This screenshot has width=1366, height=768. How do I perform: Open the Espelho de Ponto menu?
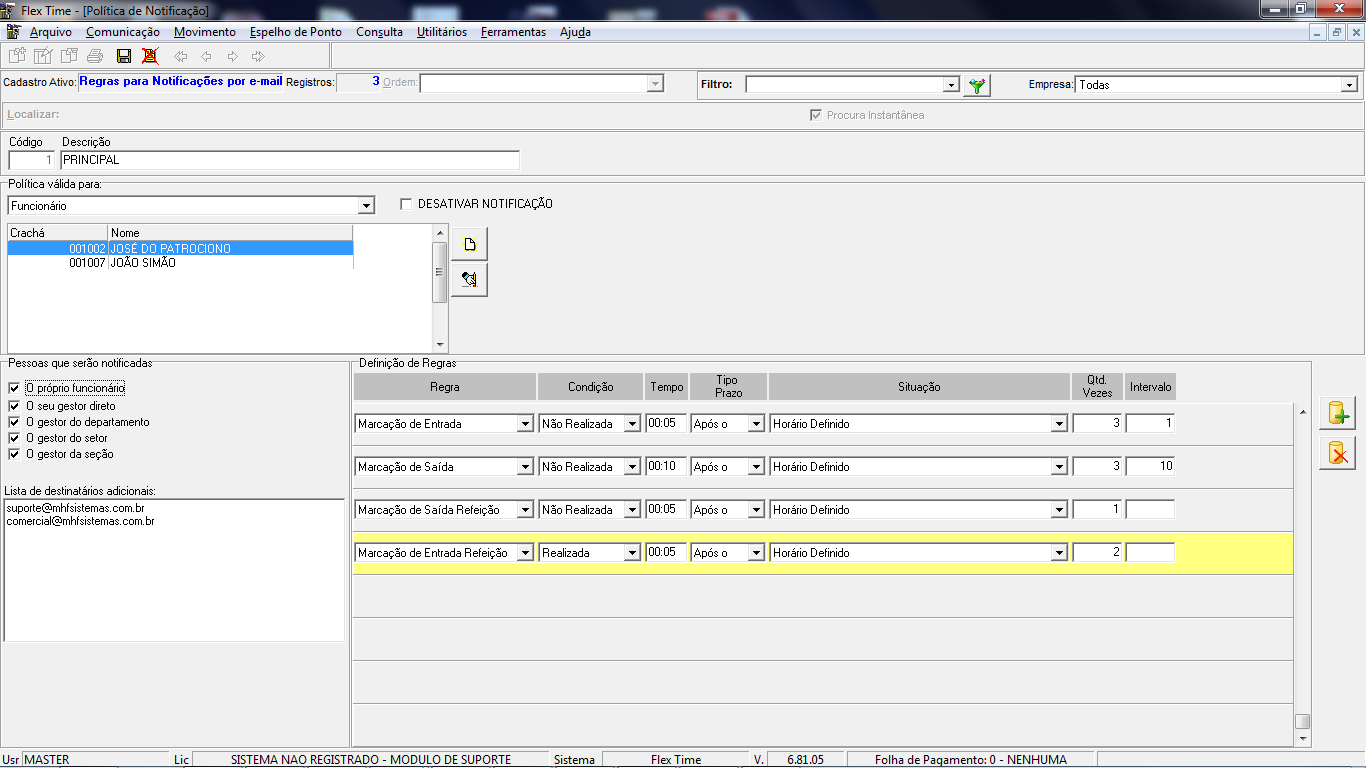coord(296,32)
